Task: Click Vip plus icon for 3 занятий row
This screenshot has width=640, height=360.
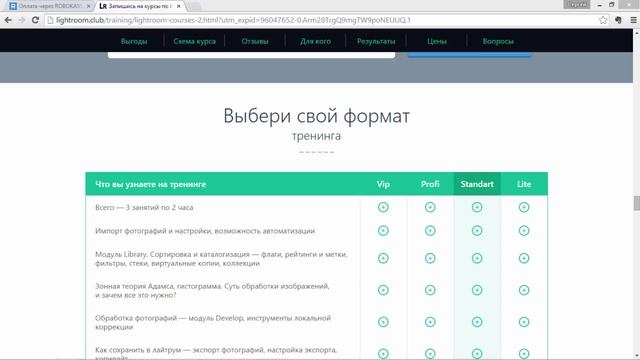Action: coord(383,207)
